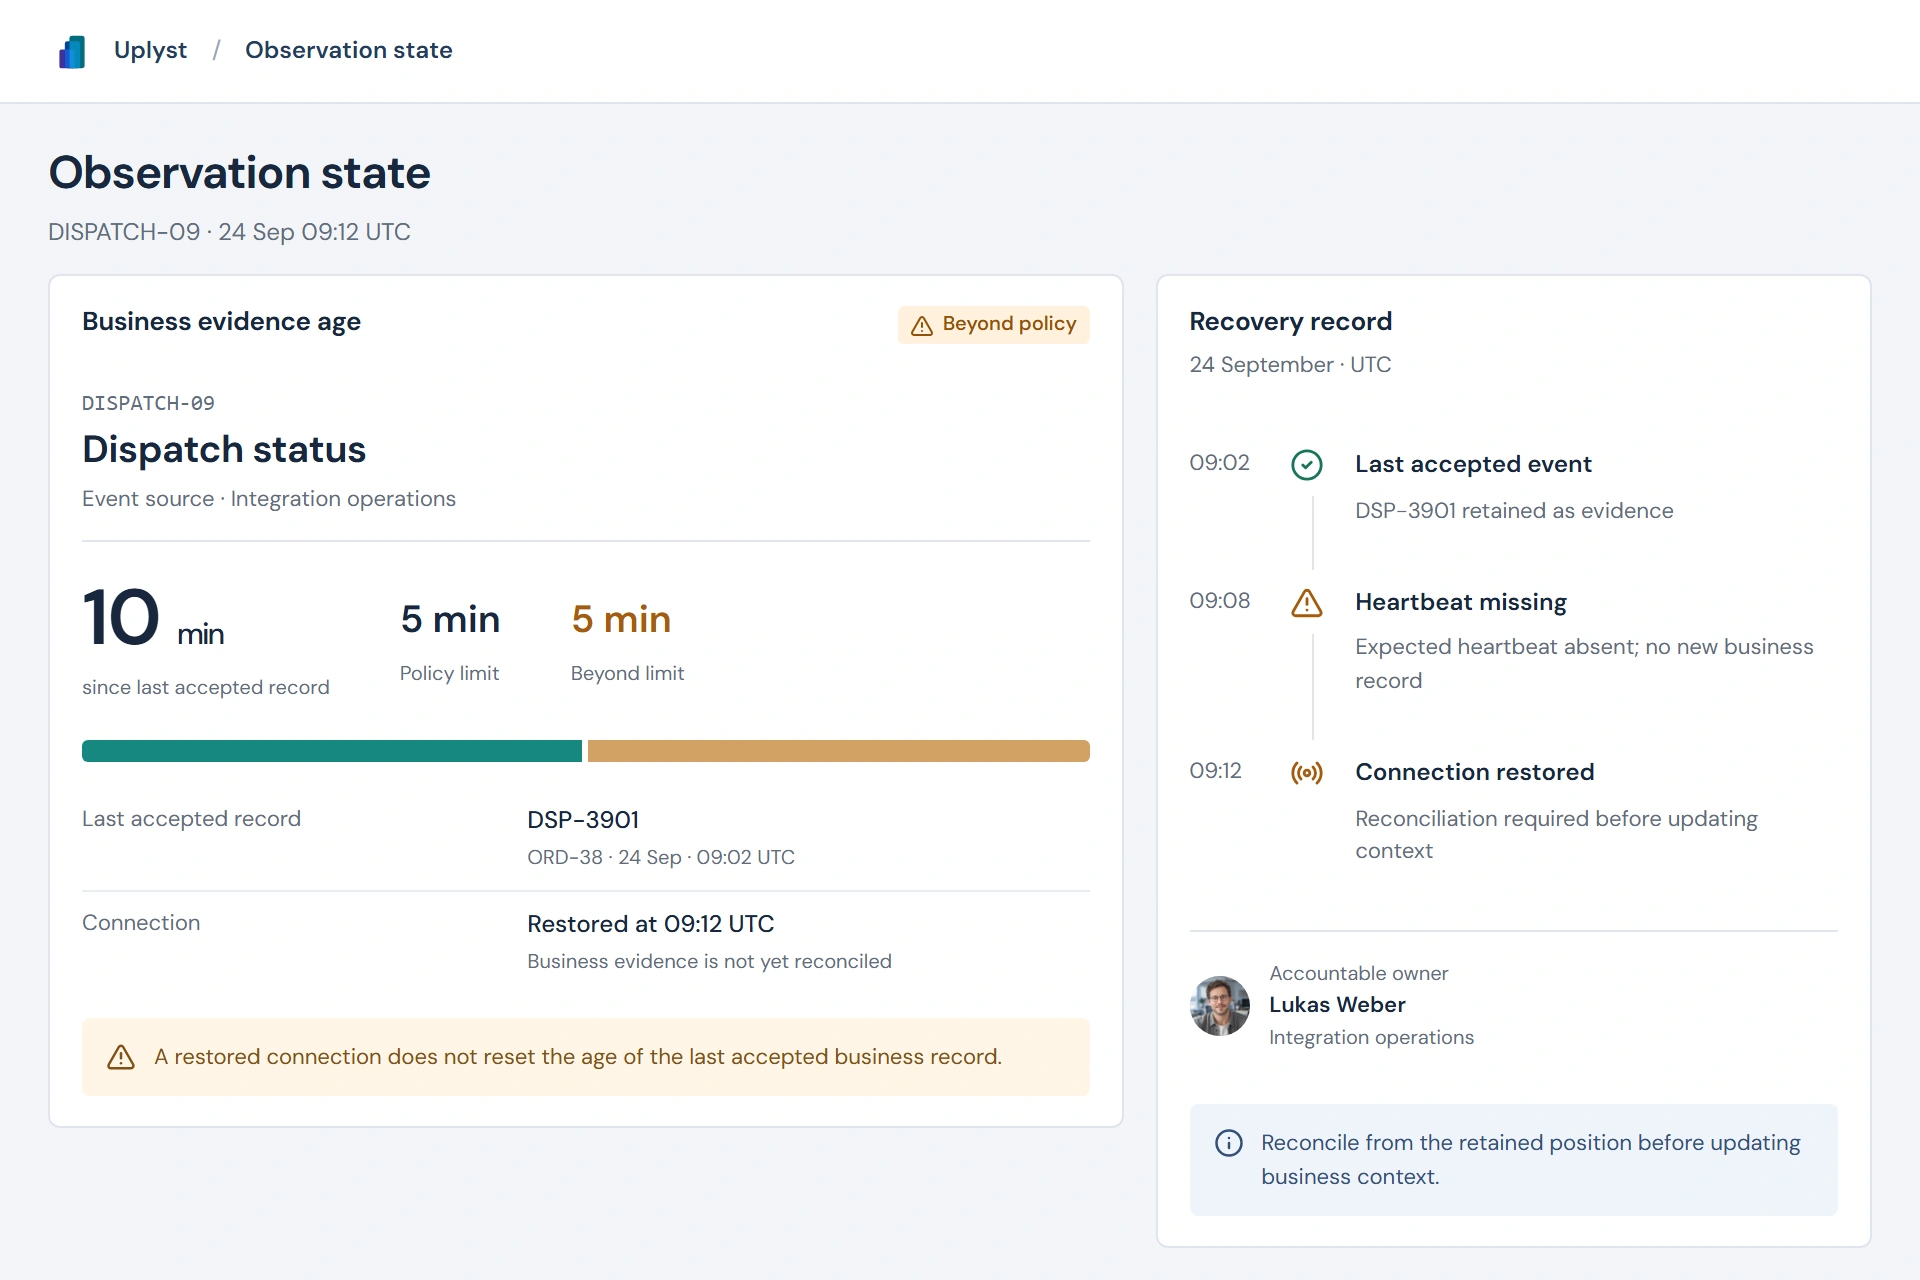
Task: Click the green check icon for Last accepted event
Action: pyautogui.click(x=1306, y=464)
